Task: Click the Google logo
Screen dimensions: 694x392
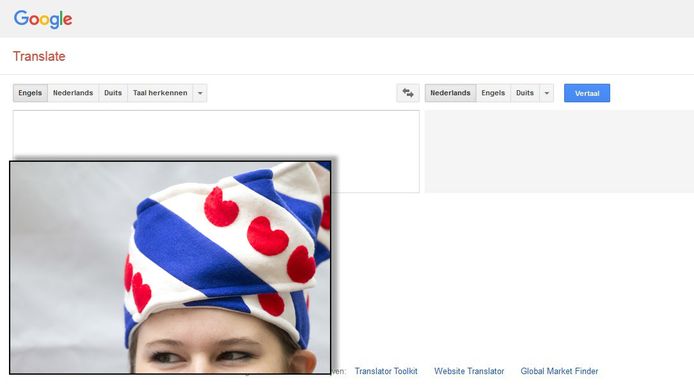Action: [x=43, y=19]
